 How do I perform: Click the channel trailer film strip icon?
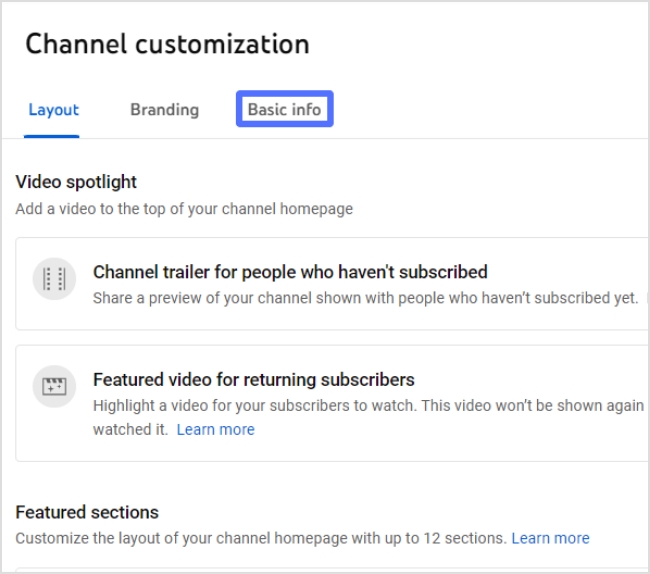point(54,279)
